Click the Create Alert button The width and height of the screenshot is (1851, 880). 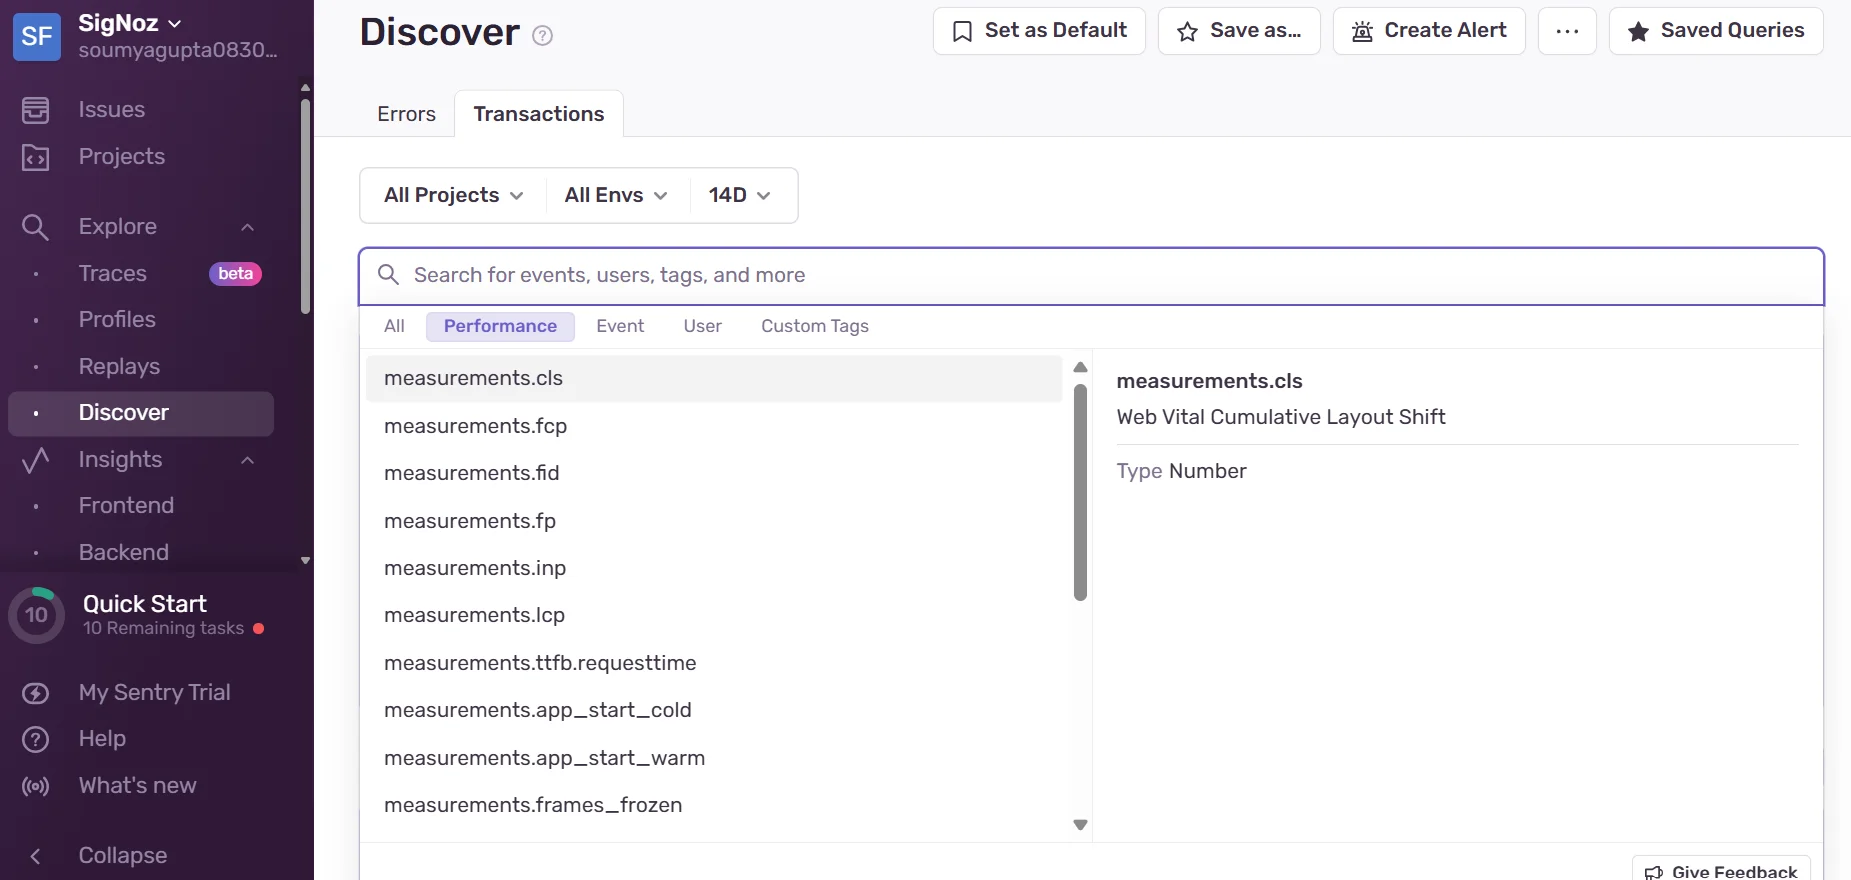[x=1429, y=31]
